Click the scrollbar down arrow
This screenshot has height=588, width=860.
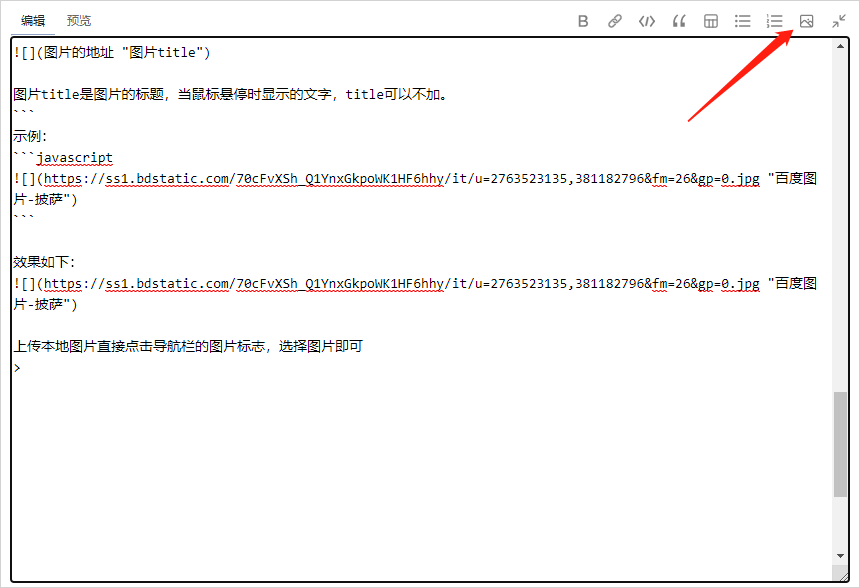(x=840, y=556)
